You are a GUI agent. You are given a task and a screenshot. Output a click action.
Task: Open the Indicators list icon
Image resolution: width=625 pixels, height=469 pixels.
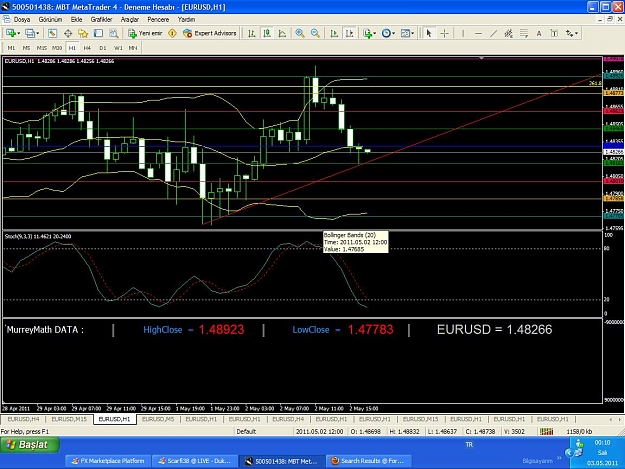click(x=367, y=33)
